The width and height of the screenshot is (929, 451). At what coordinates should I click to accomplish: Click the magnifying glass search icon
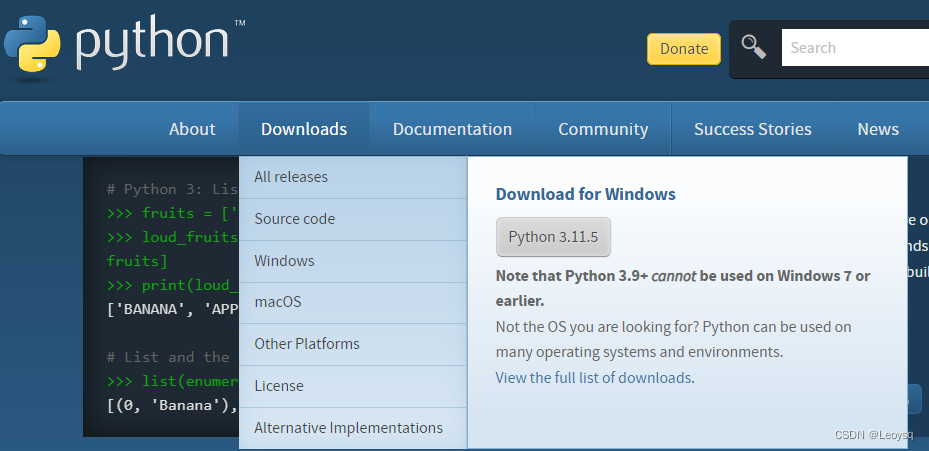(754, 47)
